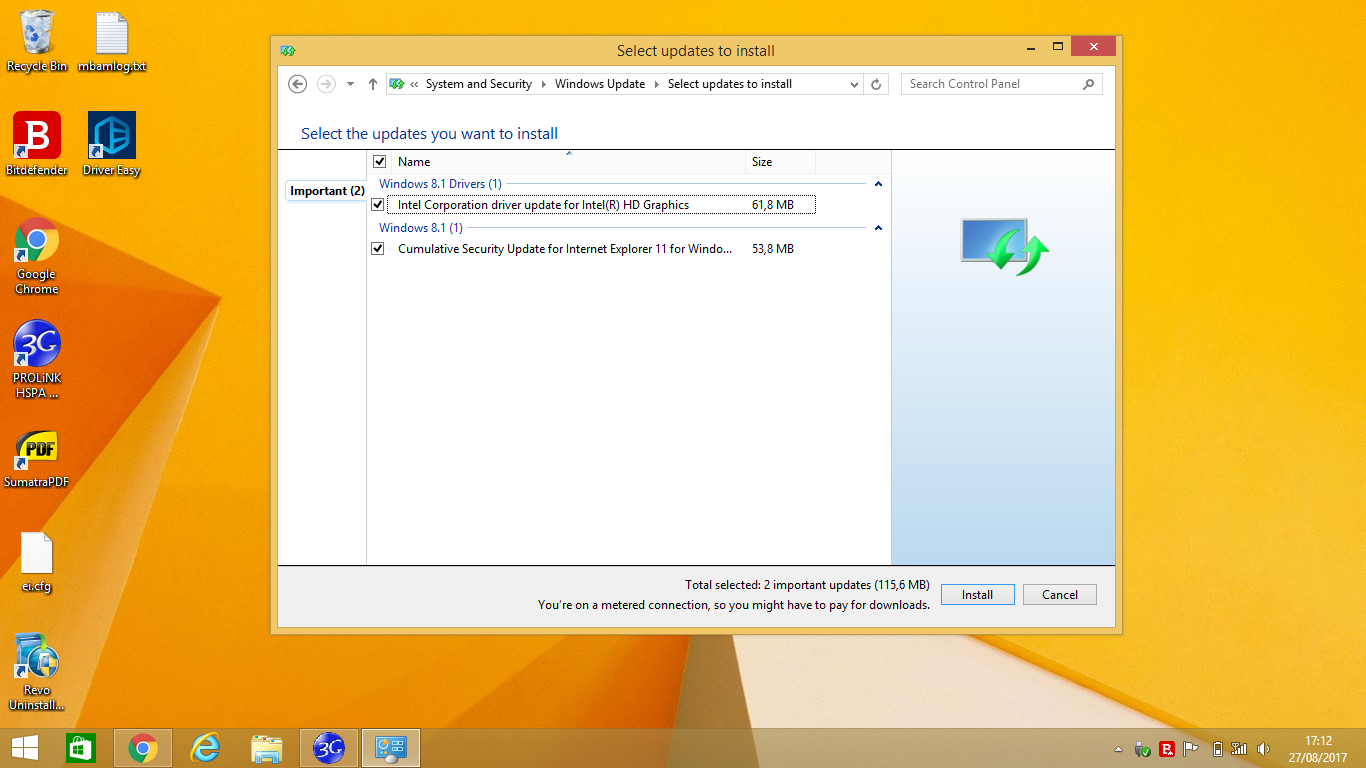The image size is (1366, 768).
Task: Go up one level with Up arrow
Action: pos(373,84)
